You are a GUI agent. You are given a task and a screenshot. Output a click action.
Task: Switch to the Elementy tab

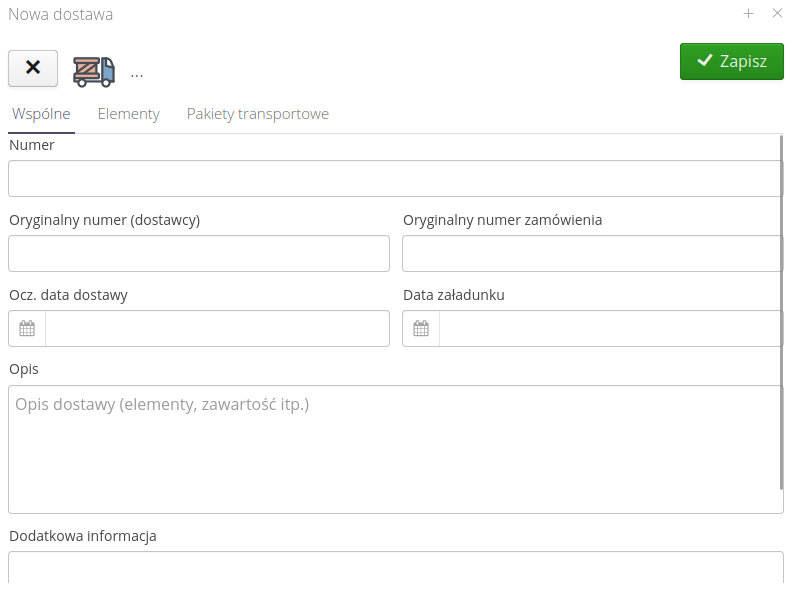pos(128,114)
